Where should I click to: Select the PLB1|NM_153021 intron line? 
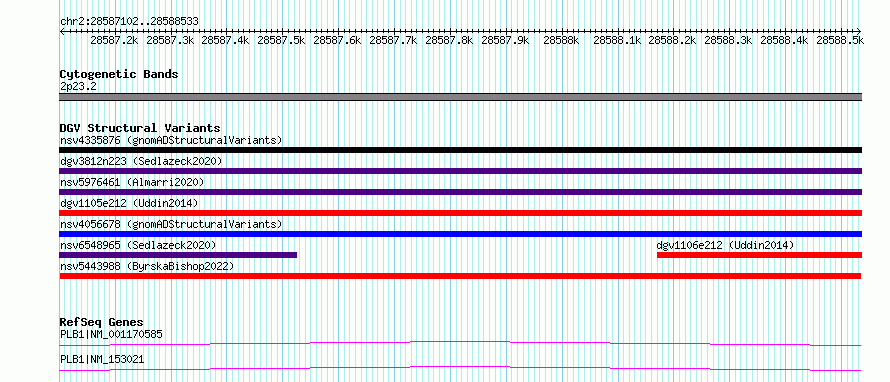coord(460,369)
